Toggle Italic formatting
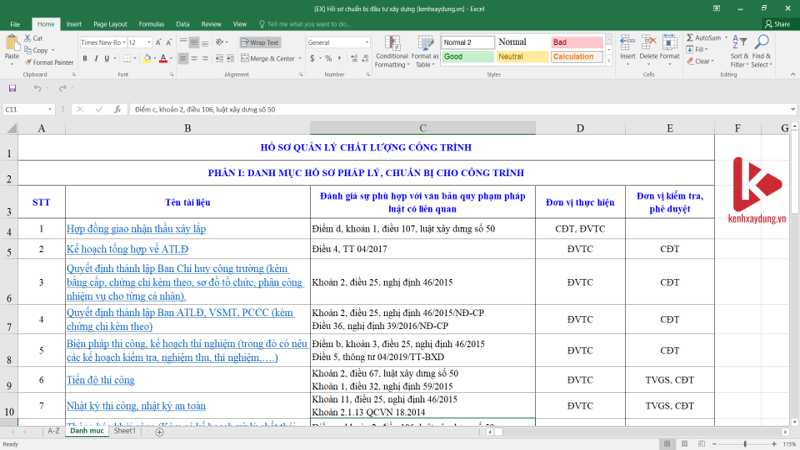The width and height of the screenshot is (800, 450). [x=96, y=58]
